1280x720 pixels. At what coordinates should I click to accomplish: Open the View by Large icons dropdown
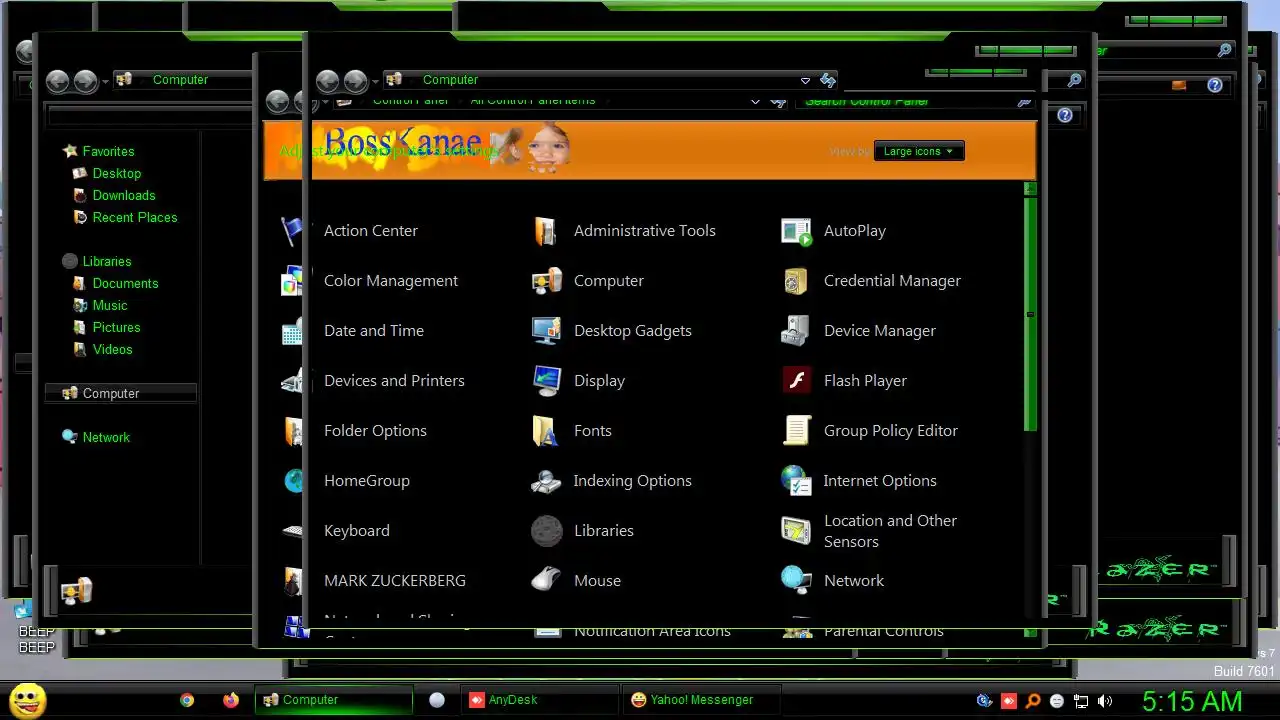click(x=919, y=151)
